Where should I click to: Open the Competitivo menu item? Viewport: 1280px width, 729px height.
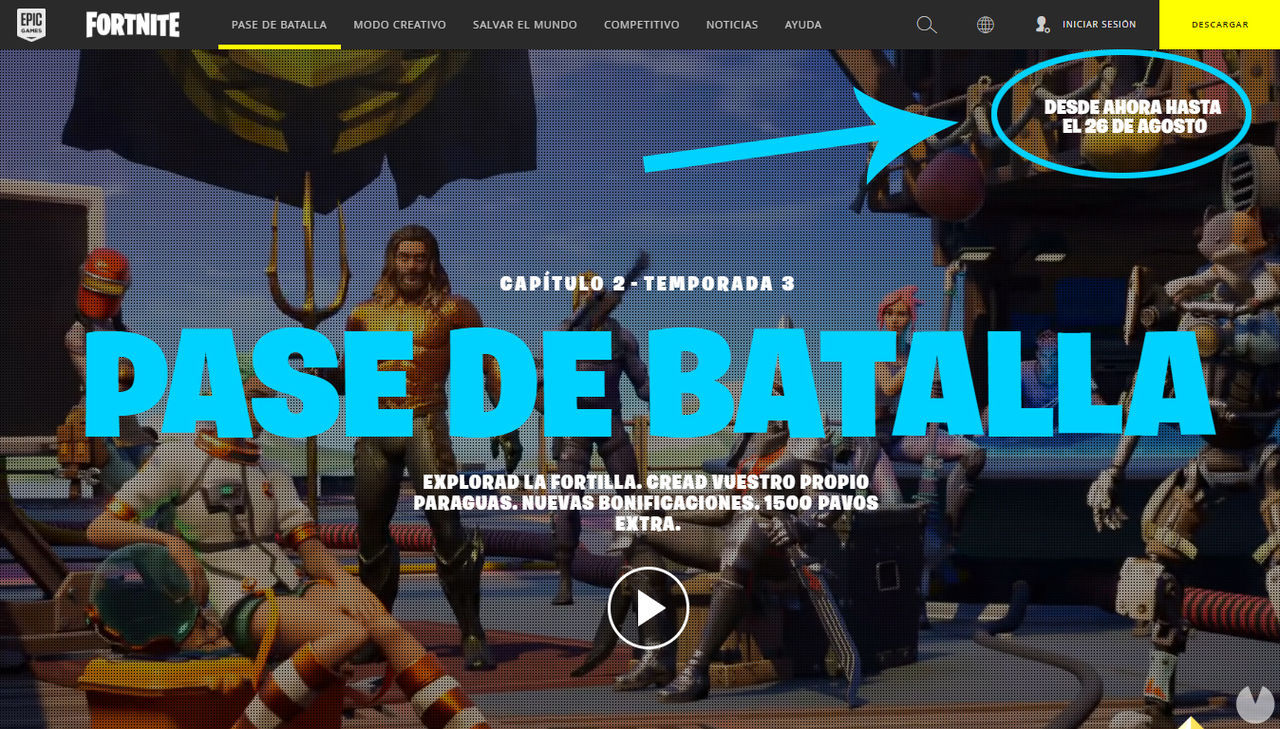(641, 25)
